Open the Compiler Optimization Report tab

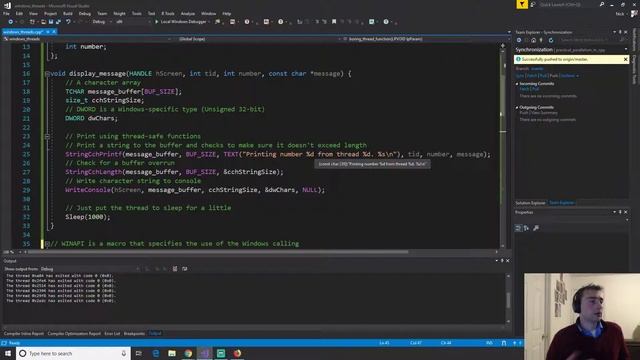[74, 333]
